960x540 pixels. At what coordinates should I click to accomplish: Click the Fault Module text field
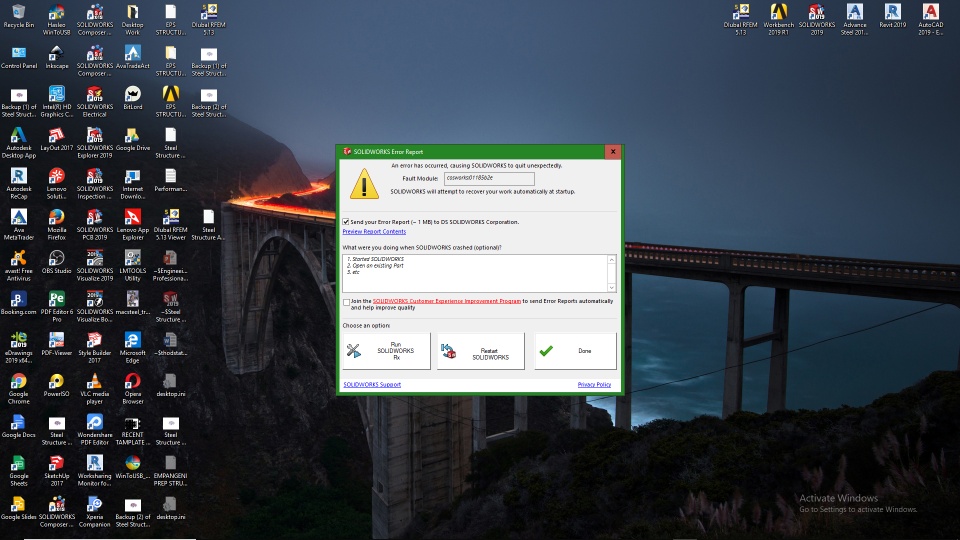(x=489, y=178)
